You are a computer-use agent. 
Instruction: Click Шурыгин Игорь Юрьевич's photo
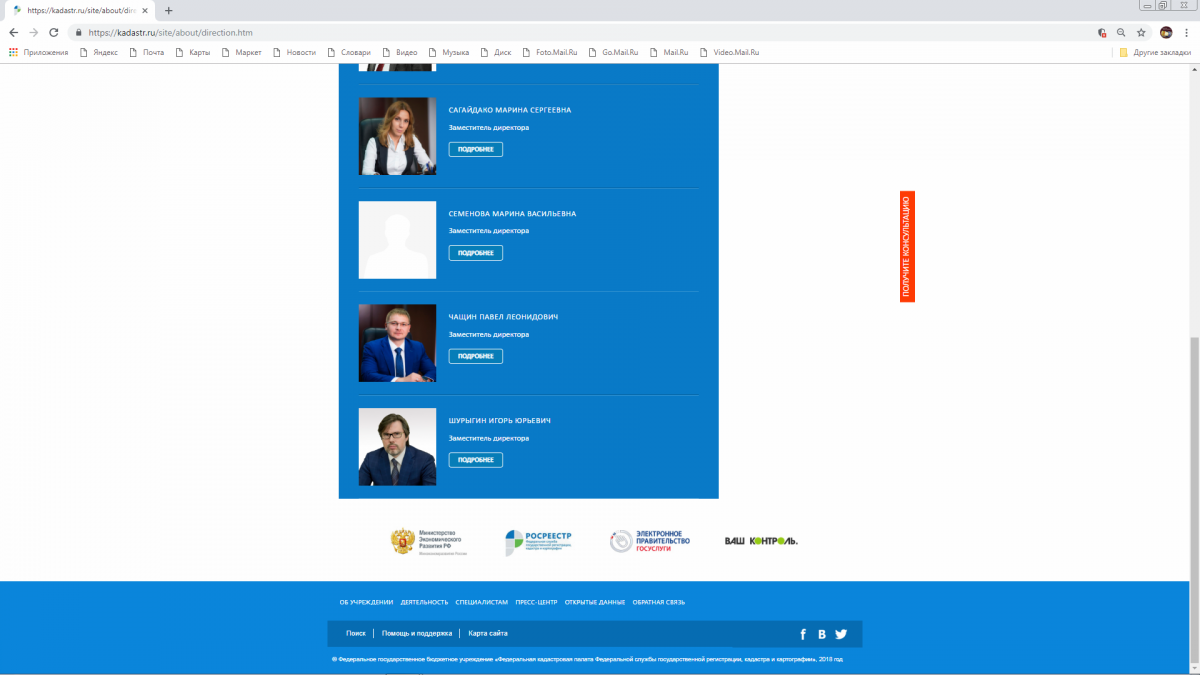(397, 447)
